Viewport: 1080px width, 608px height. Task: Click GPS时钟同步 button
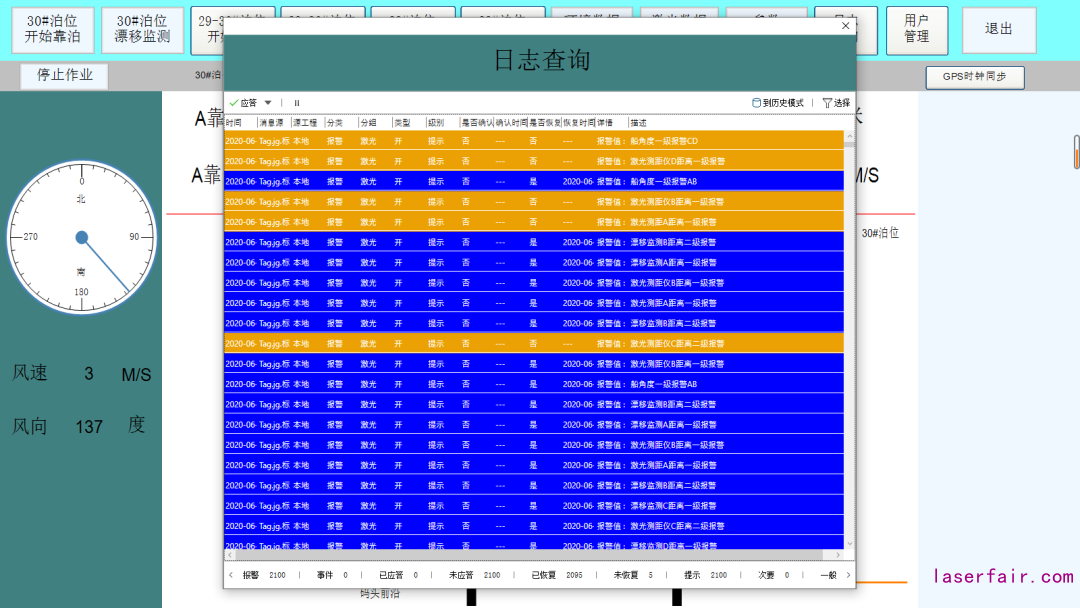click(974, 77)
